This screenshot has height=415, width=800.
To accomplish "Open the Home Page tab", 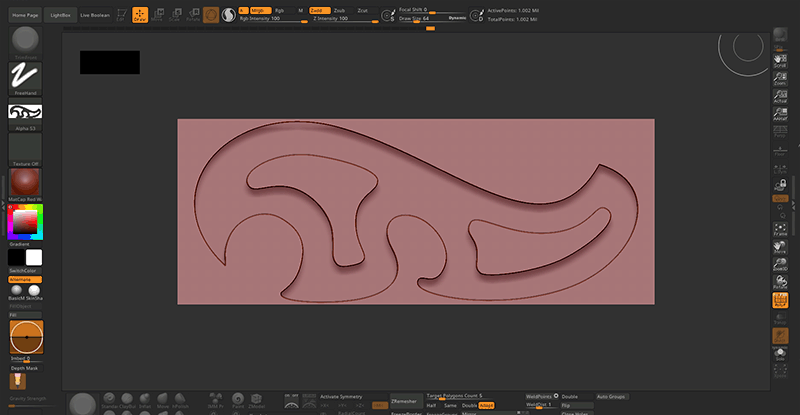I will click(26, 15).
